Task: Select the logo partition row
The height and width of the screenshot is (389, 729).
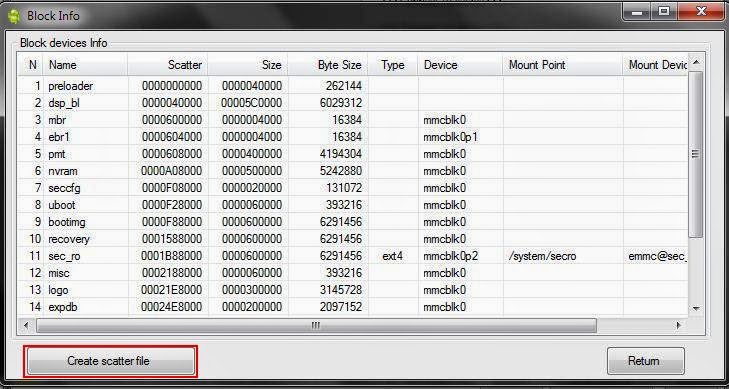Action: (353, 290)
